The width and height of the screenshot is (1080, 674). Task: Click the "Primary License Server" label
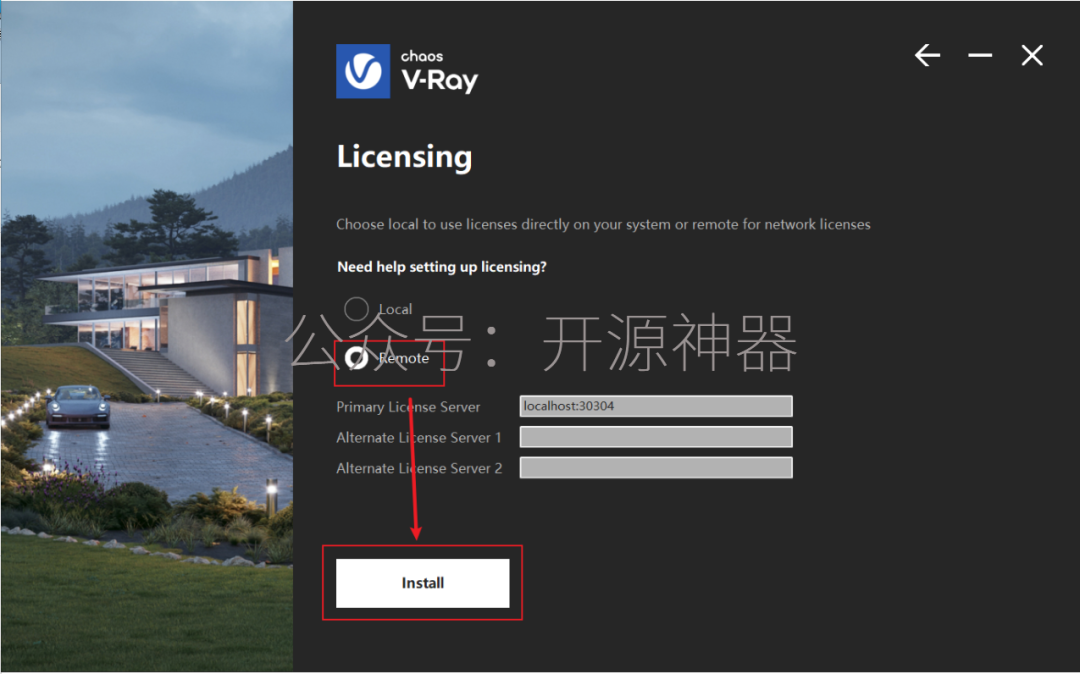click(x=408, y=407)
